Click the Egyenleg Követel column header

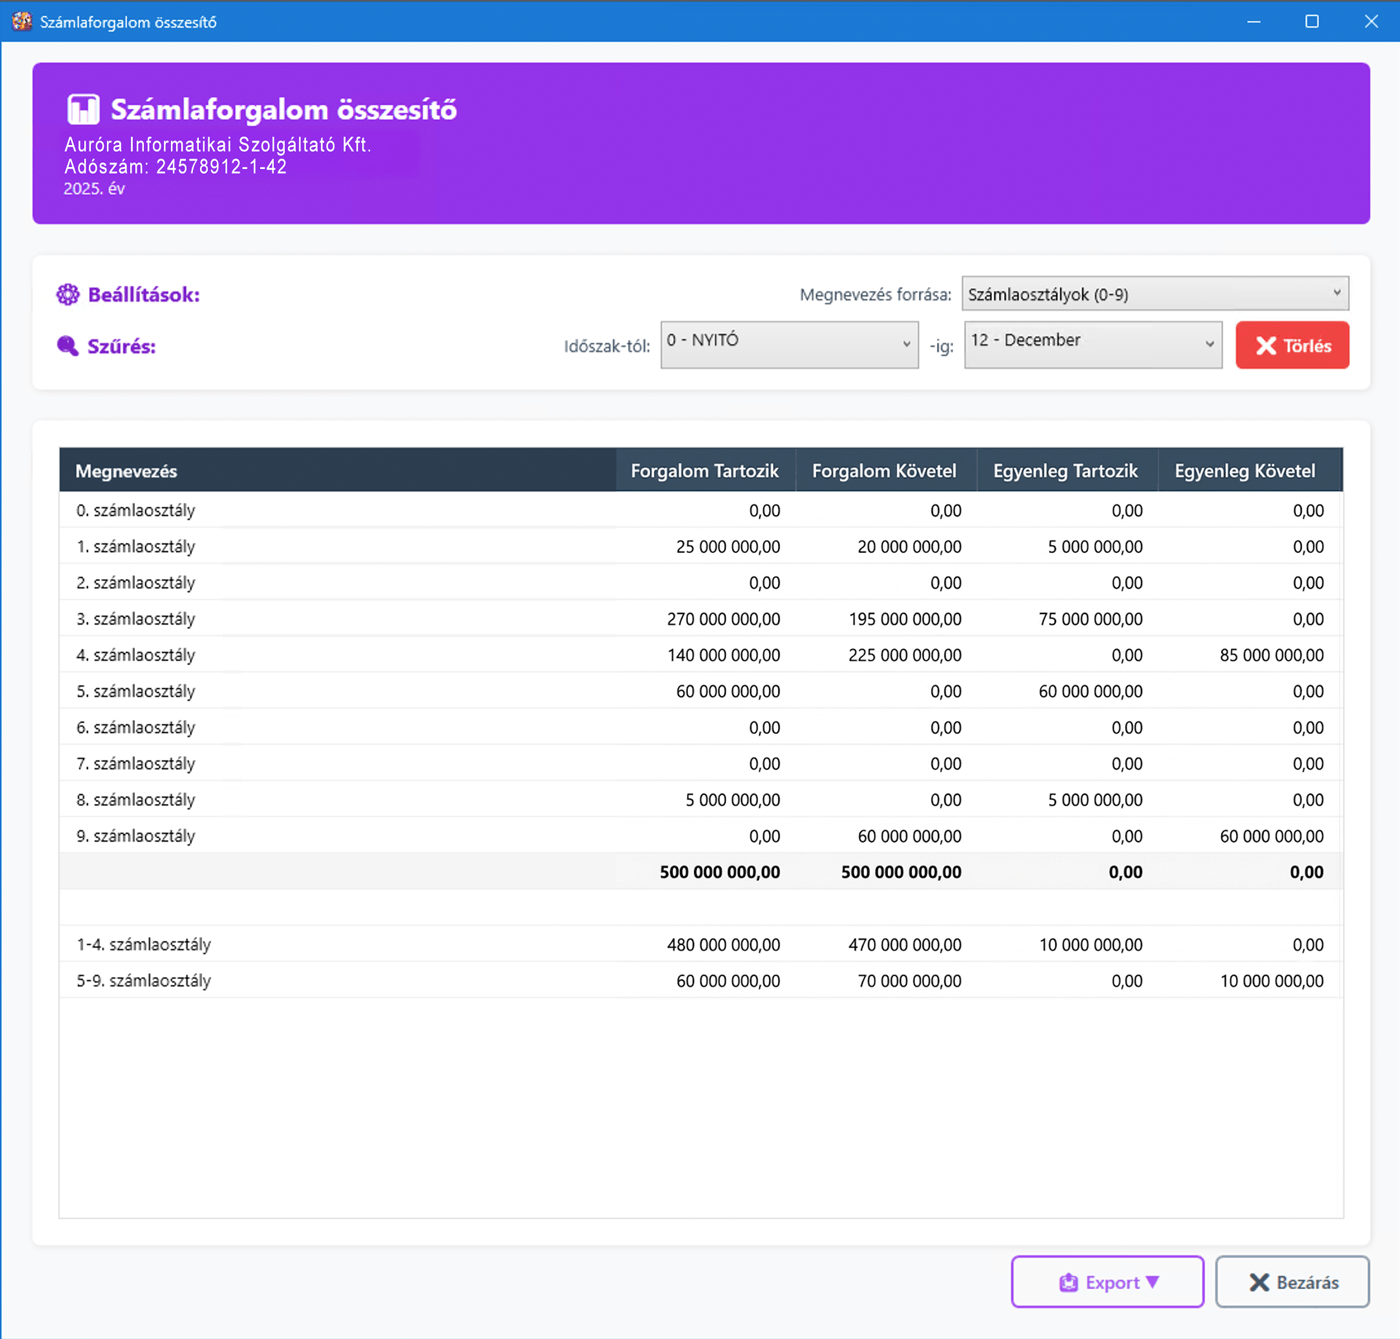[1245, 471]
